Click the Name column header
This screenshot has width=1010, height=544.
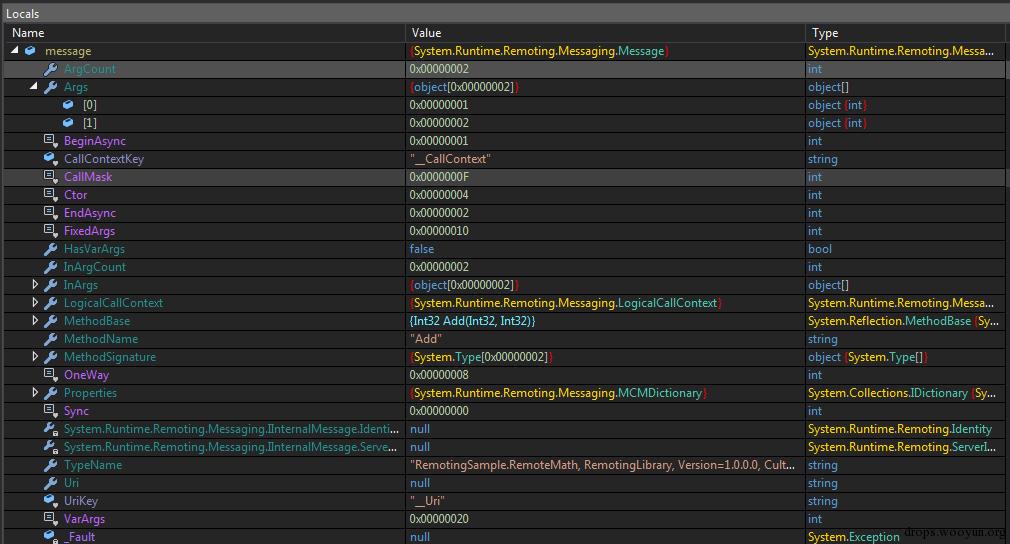tap(28, 33)
